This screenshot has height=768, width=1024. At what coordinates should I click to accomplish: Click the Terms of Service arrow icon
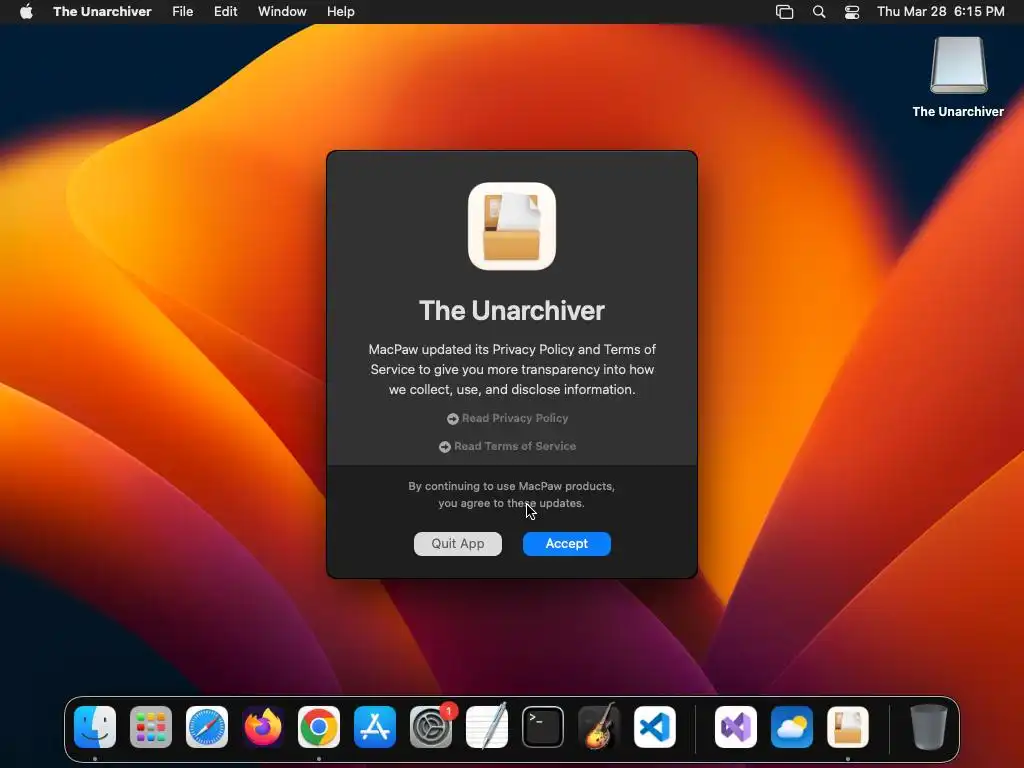coord(445,447)
